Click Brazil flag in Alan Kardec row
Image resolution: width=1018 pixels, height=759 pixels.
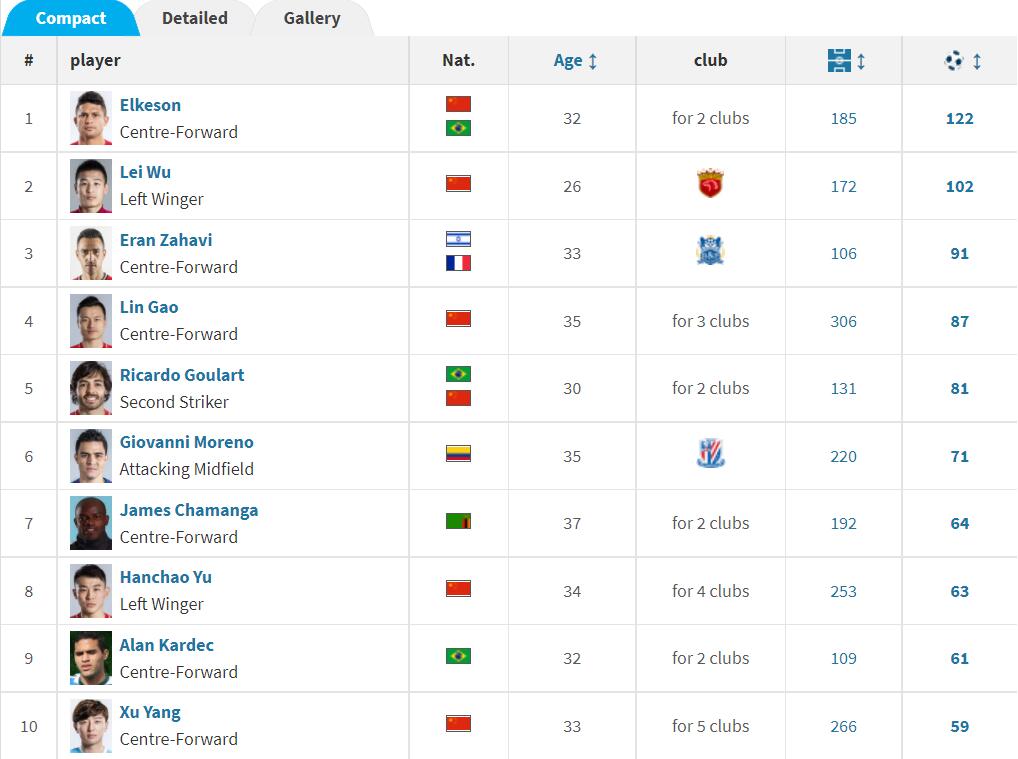[x=458, y=656]
